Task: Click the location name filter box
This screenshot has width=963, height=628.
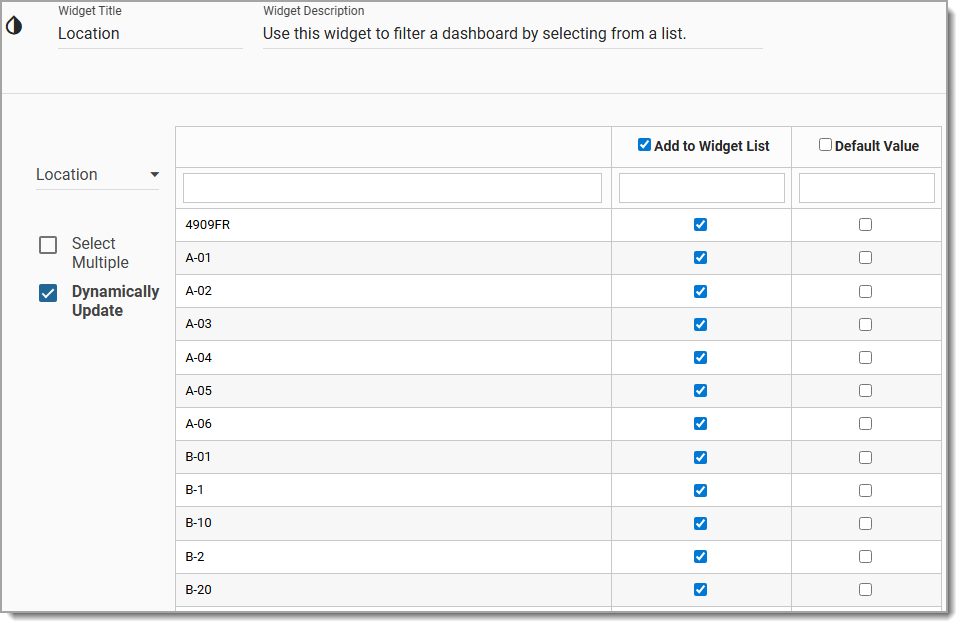Action: click(x=392, y=187)
